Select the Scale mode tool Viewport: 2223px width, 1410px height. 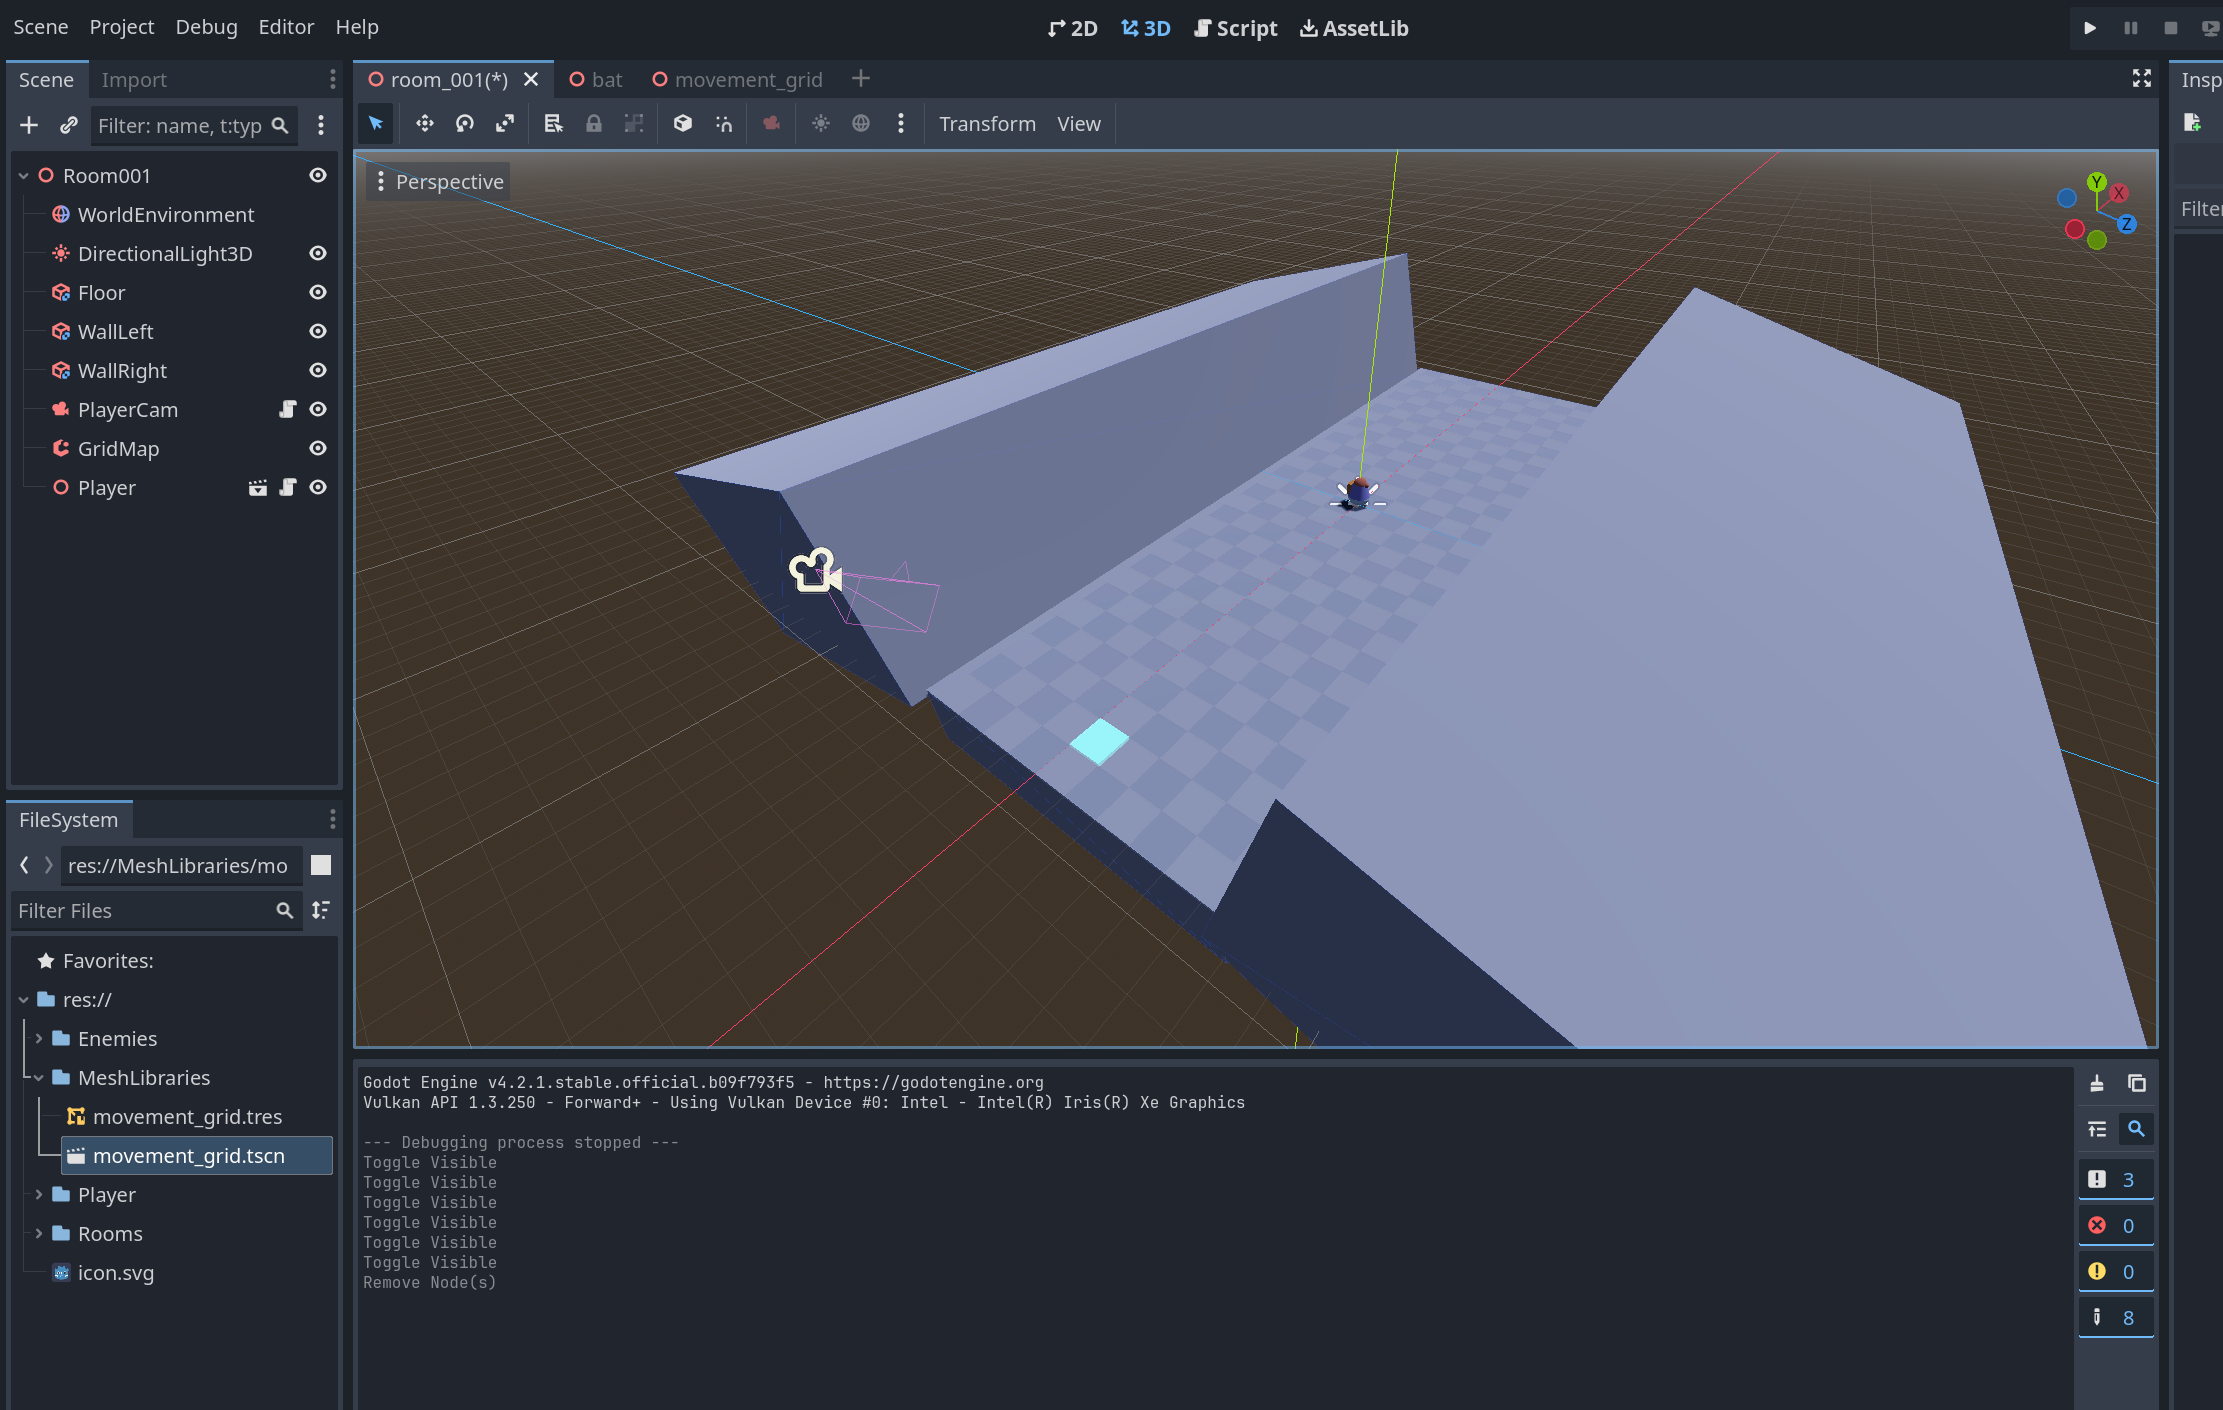coord(505,124)
